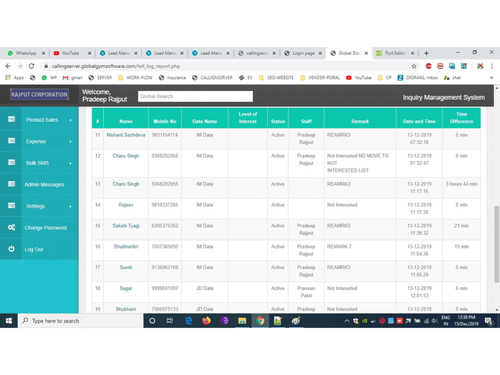Click the Sagar name link

126,288
